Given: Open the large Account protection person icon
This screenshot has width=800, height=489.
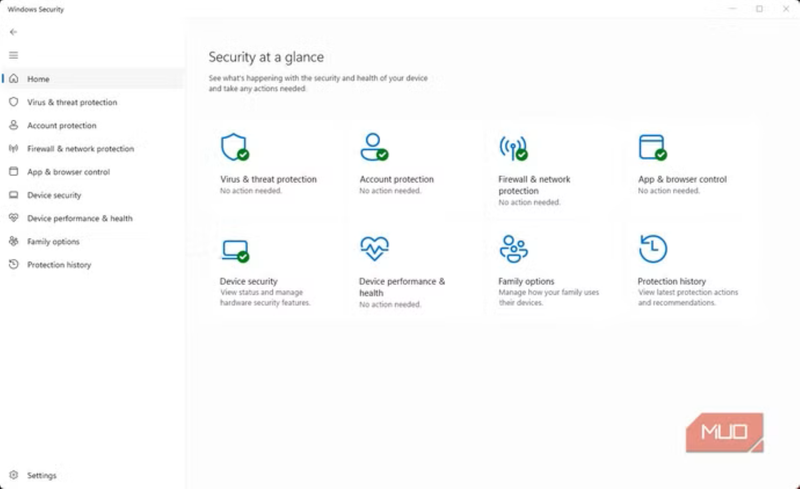Looking at the screenshot, I should point(374,147).
